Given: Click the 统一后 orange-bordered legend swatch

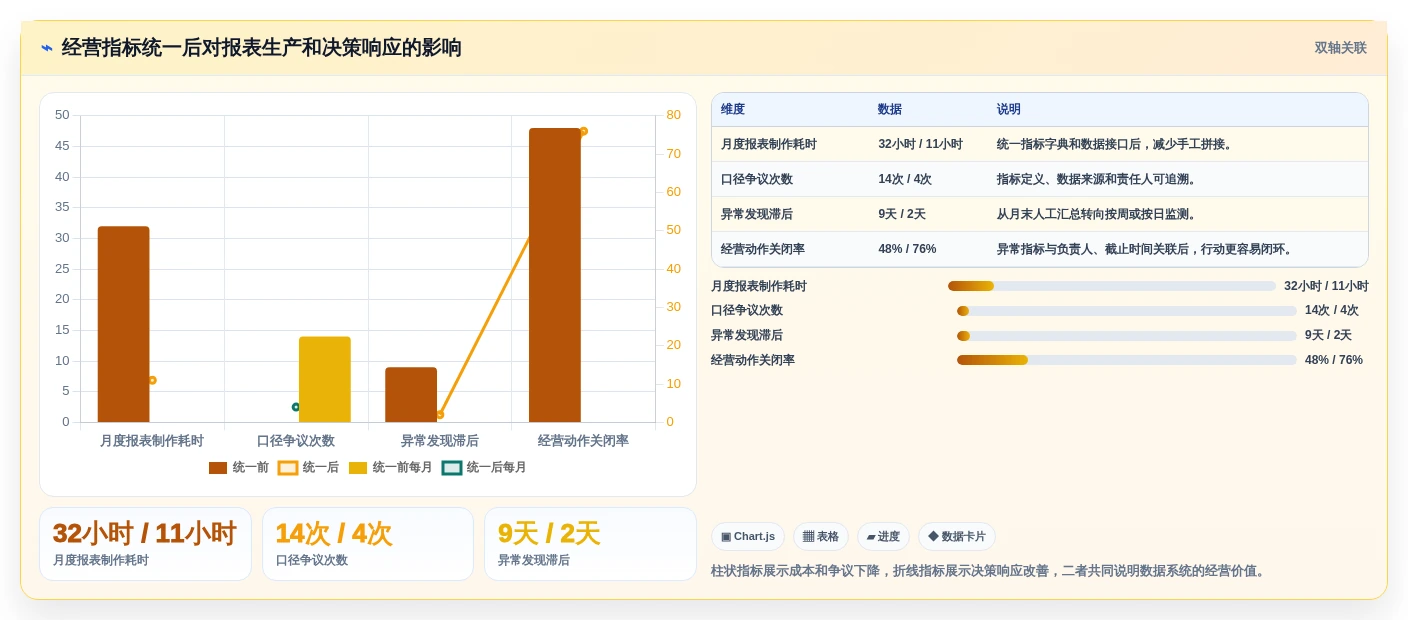Looking at the screenshot, I should [x=288, y=468].
